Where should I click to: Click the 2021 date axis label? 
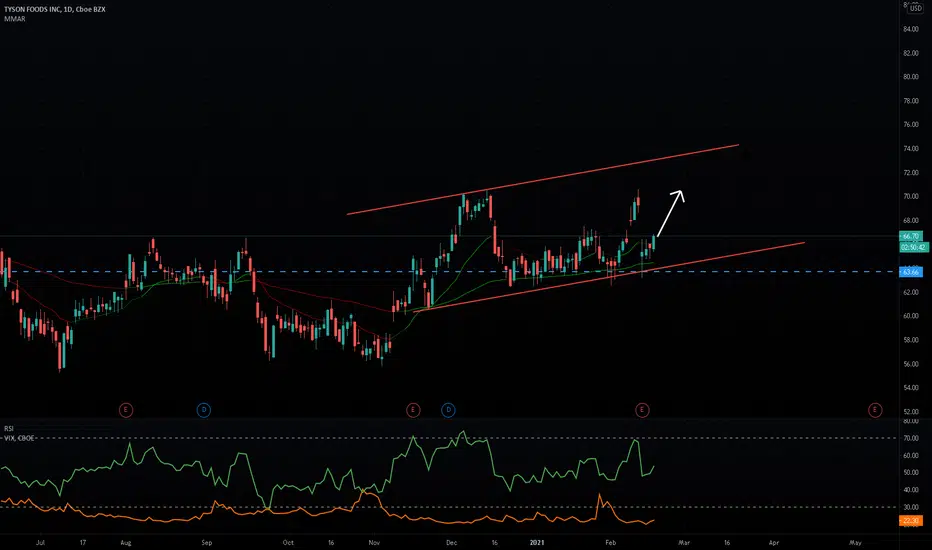[x=537, y=542]
